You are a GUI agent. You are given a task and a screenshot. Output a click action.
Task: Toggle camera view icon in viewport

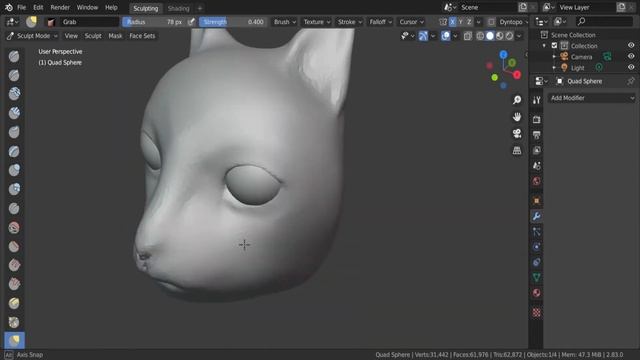(517, 134)
